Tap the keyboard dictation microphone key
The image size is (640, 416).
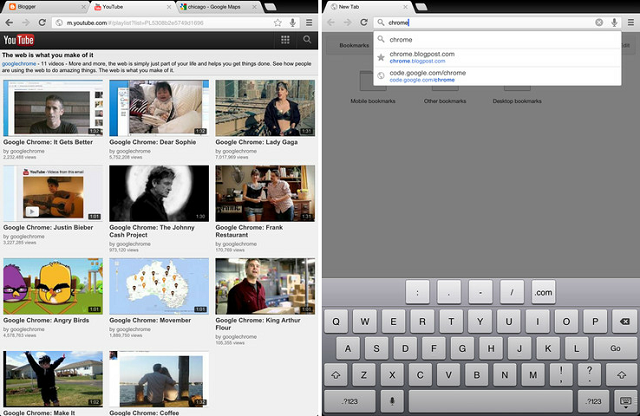[392, 401]
